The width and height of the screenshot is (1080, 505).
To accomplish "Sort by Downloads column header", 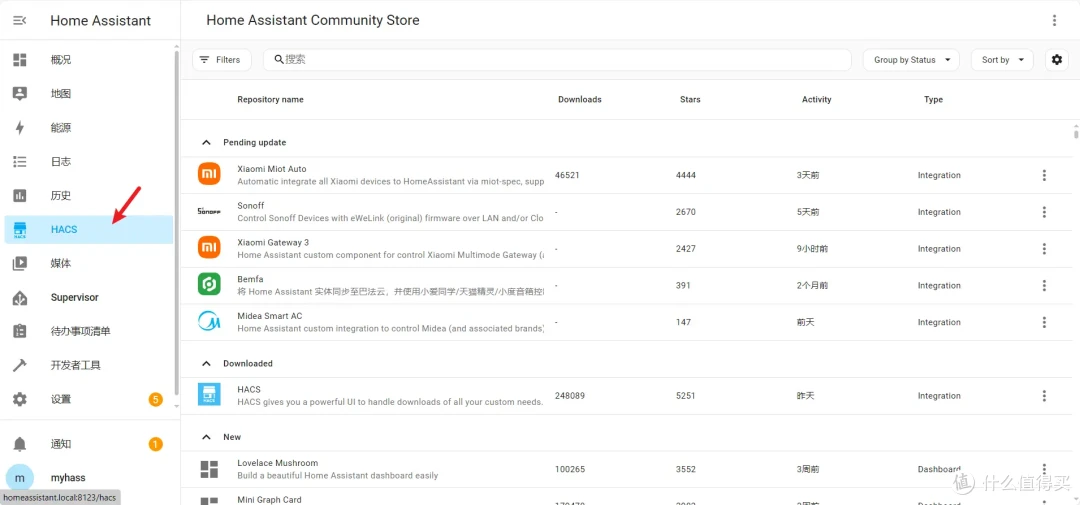I will coord(579,99).
